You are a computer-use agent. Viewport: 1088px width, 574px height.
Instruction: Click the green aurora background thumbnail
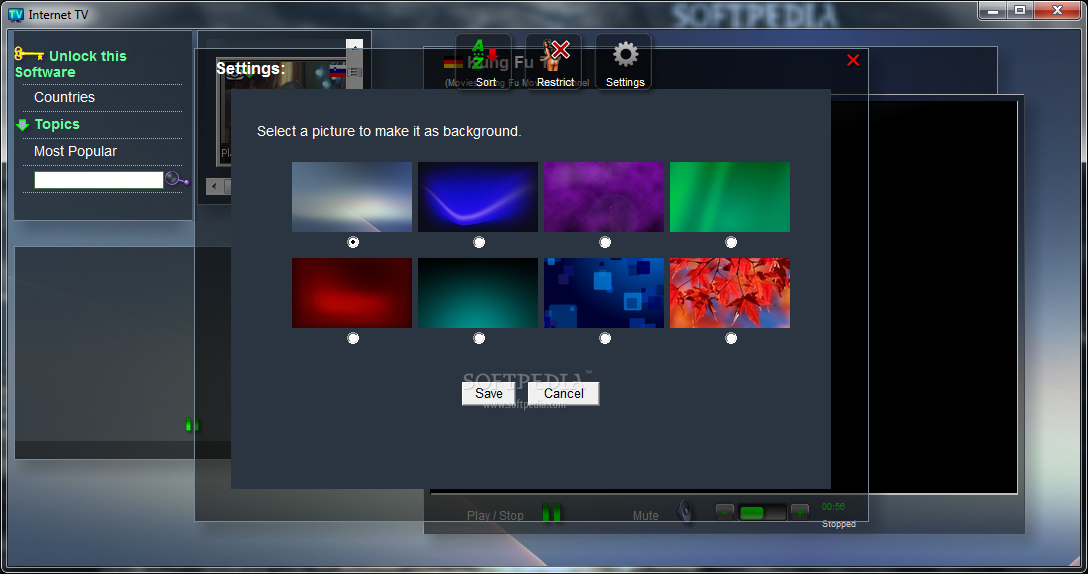[730, 197]
